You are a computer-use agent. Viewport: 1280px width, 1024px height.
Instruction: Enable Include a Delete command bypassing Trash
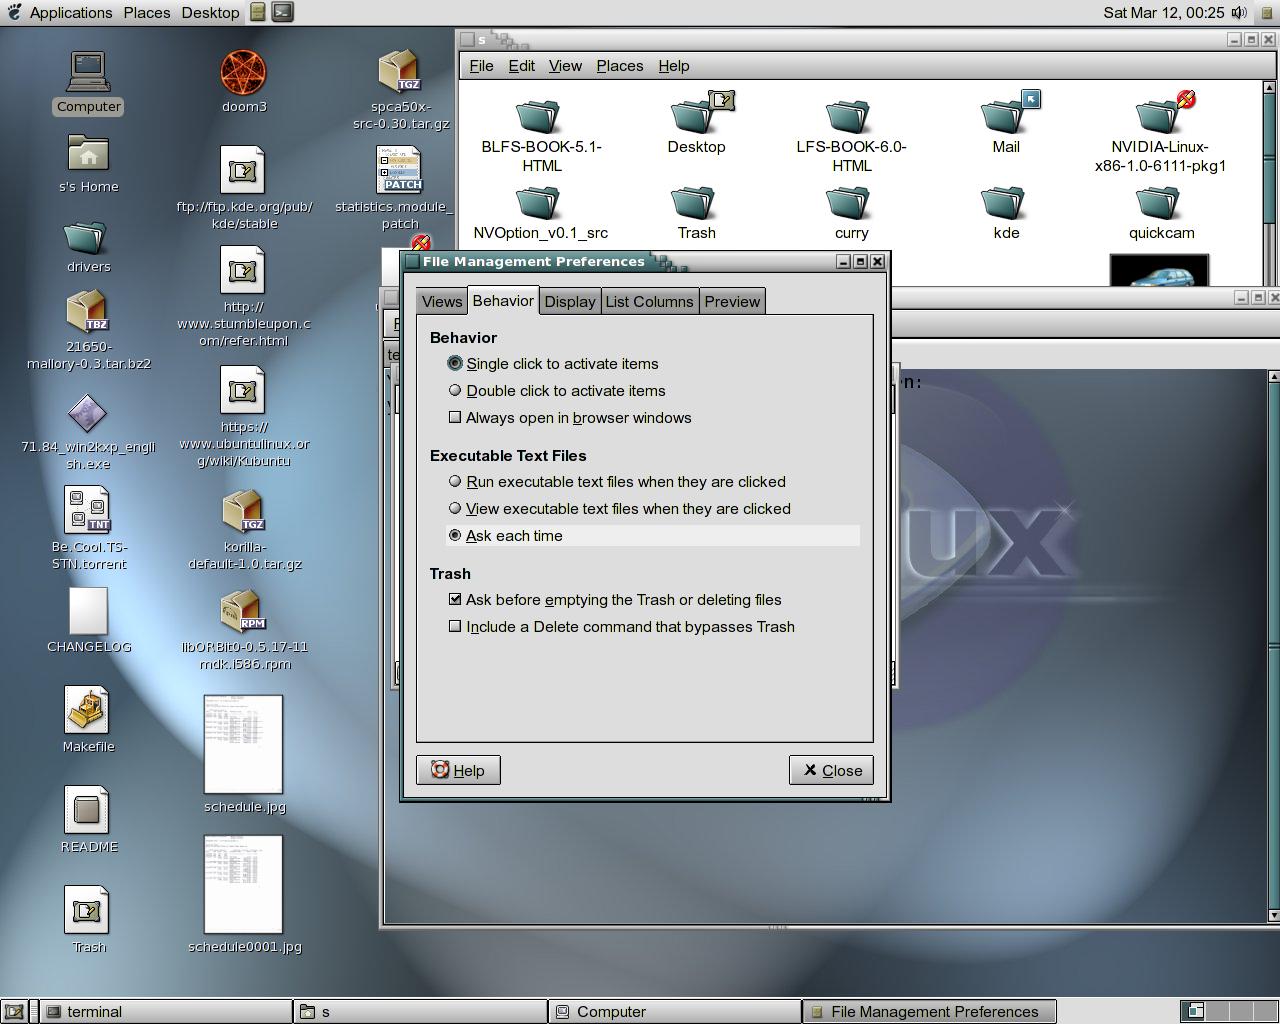(622, 627)
